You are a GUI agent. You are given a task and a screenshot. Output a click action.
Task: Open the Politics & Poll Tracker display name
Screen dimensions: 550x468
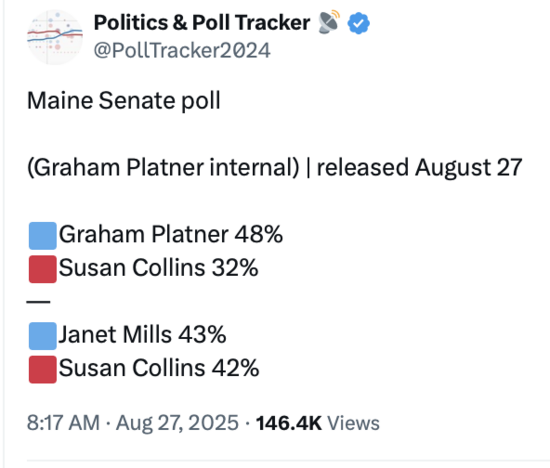(202, 22)
